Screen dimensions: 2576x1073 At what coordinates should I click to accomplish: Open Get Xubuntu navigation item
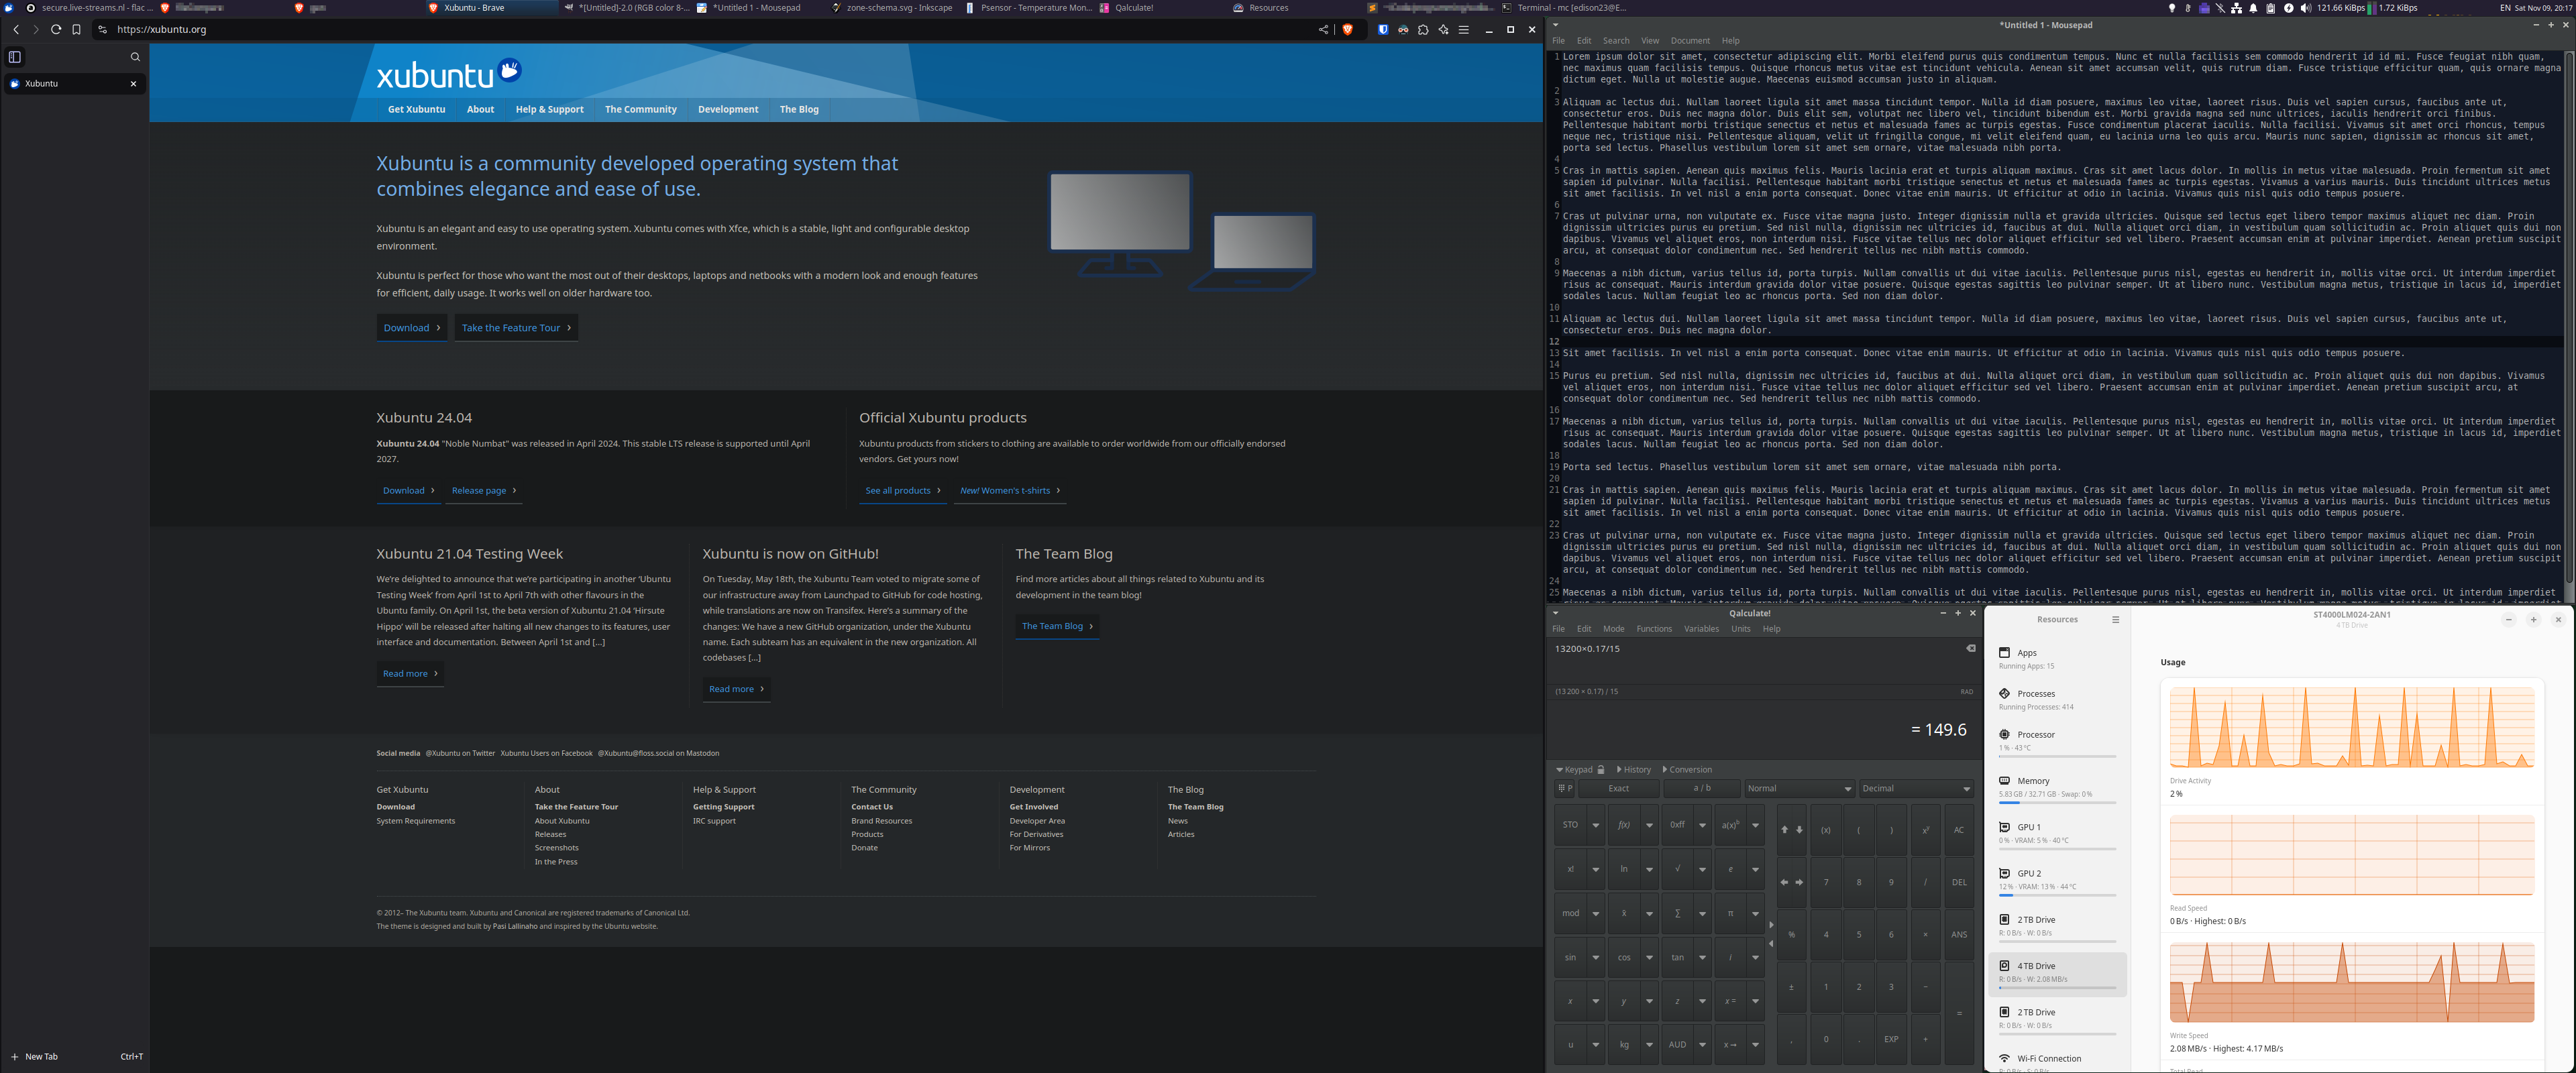click(416, 110)
